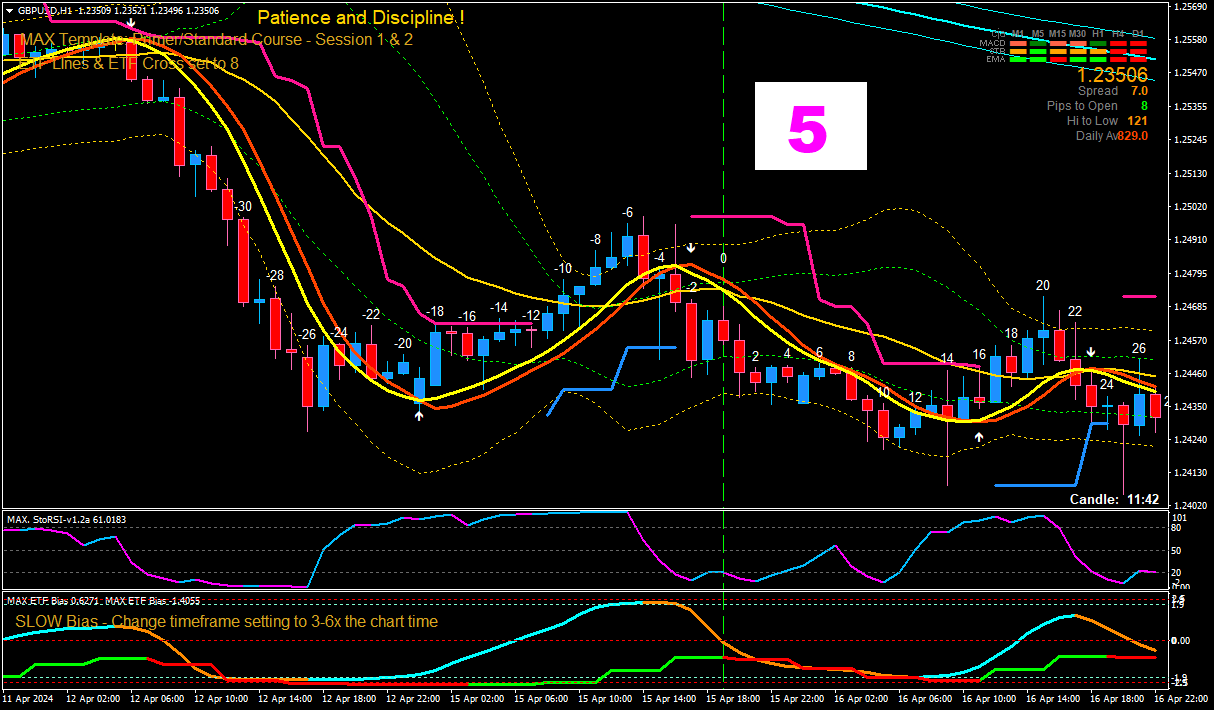Screen dimensions: 1214x710
Task: Click the chart menu triangle beside GBPUSD,H1
Action: 9,9
